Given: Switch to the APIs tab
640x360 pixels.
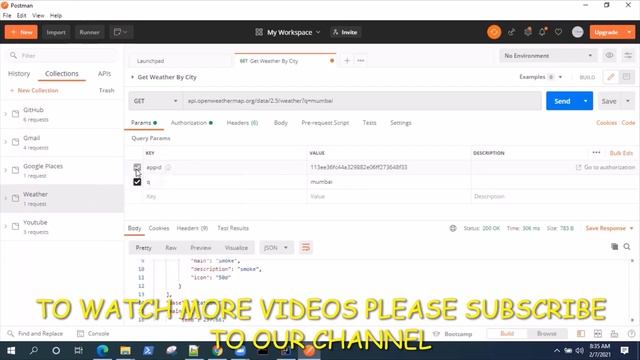Looking at the screenshot, I should [104, 73].
